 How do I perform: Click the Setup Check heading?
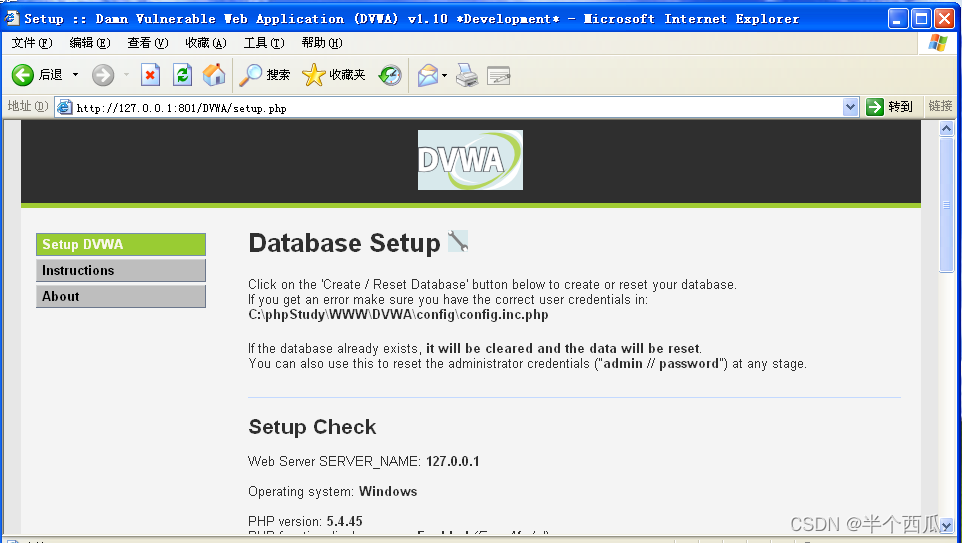pos(312,427)
